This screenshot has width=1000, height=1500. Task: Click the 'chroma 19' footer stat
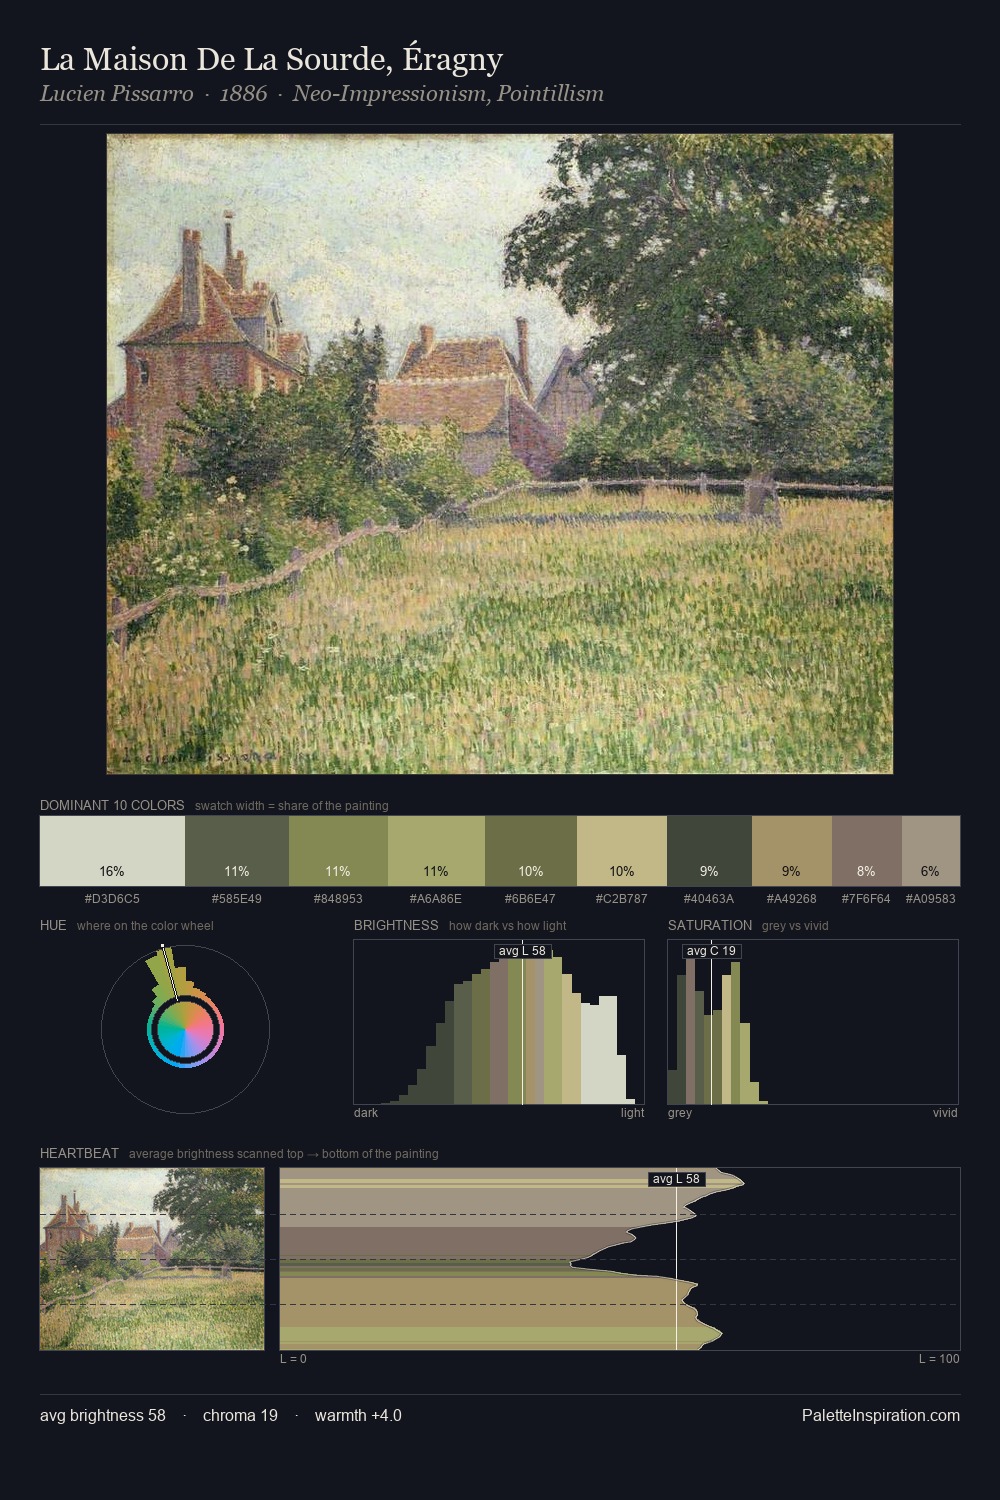tap(240, 1415)
